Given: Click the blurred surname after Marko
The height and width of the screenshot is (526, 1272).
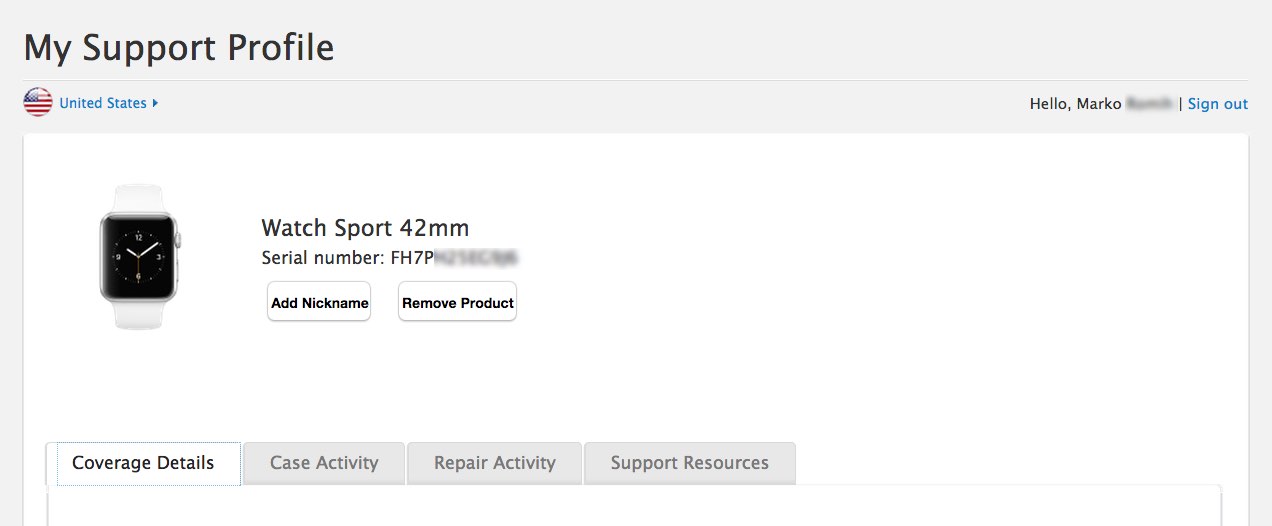Looking at the screenshot, I should click(x=1149, y=104).
